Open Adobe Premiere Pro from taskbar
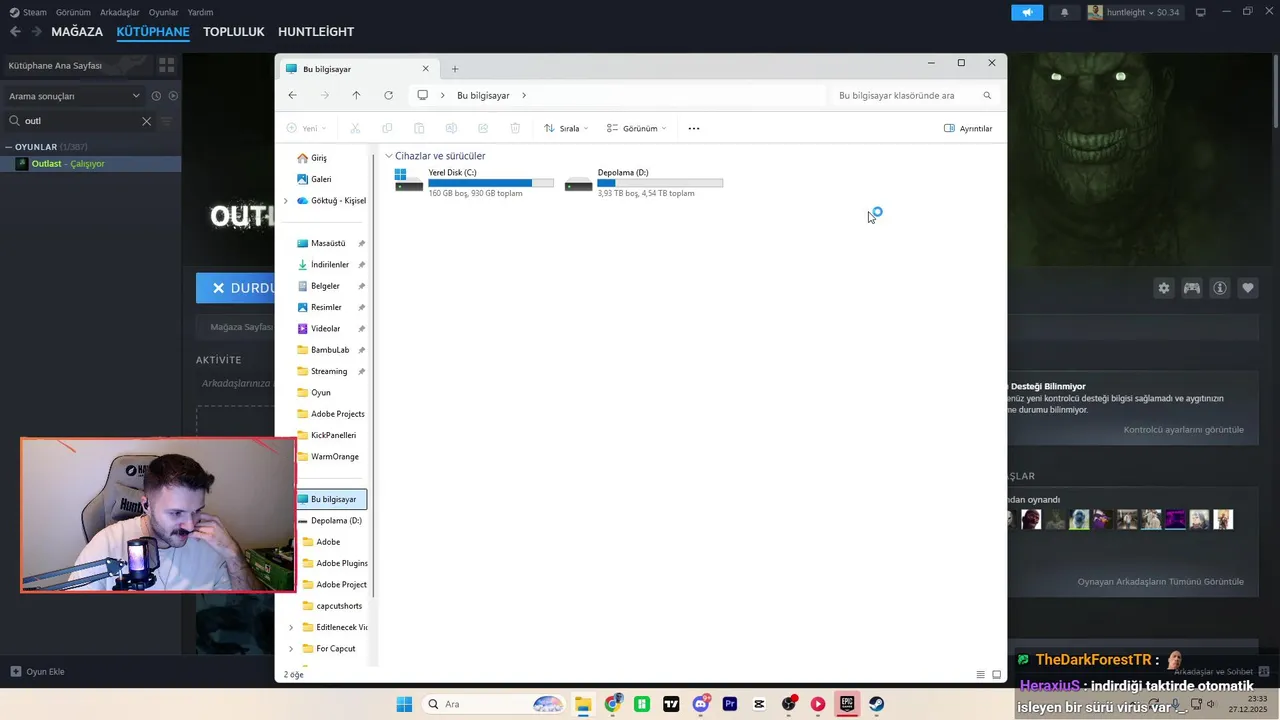 730,704
